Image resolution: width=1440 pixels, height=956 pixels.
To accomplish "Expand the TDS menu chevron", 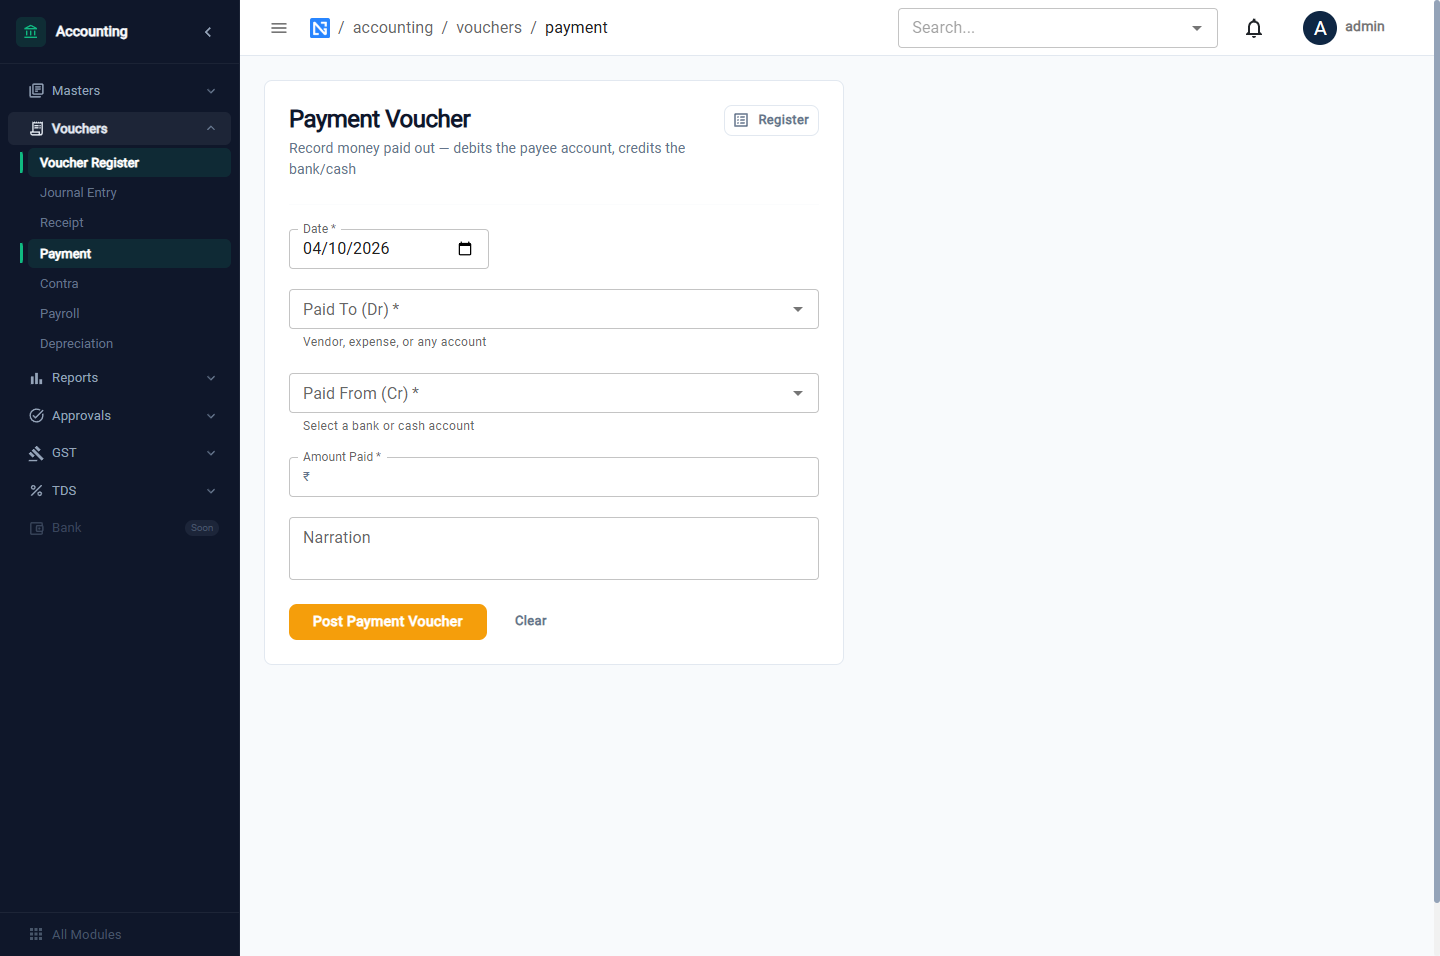I will coord(211,491).
